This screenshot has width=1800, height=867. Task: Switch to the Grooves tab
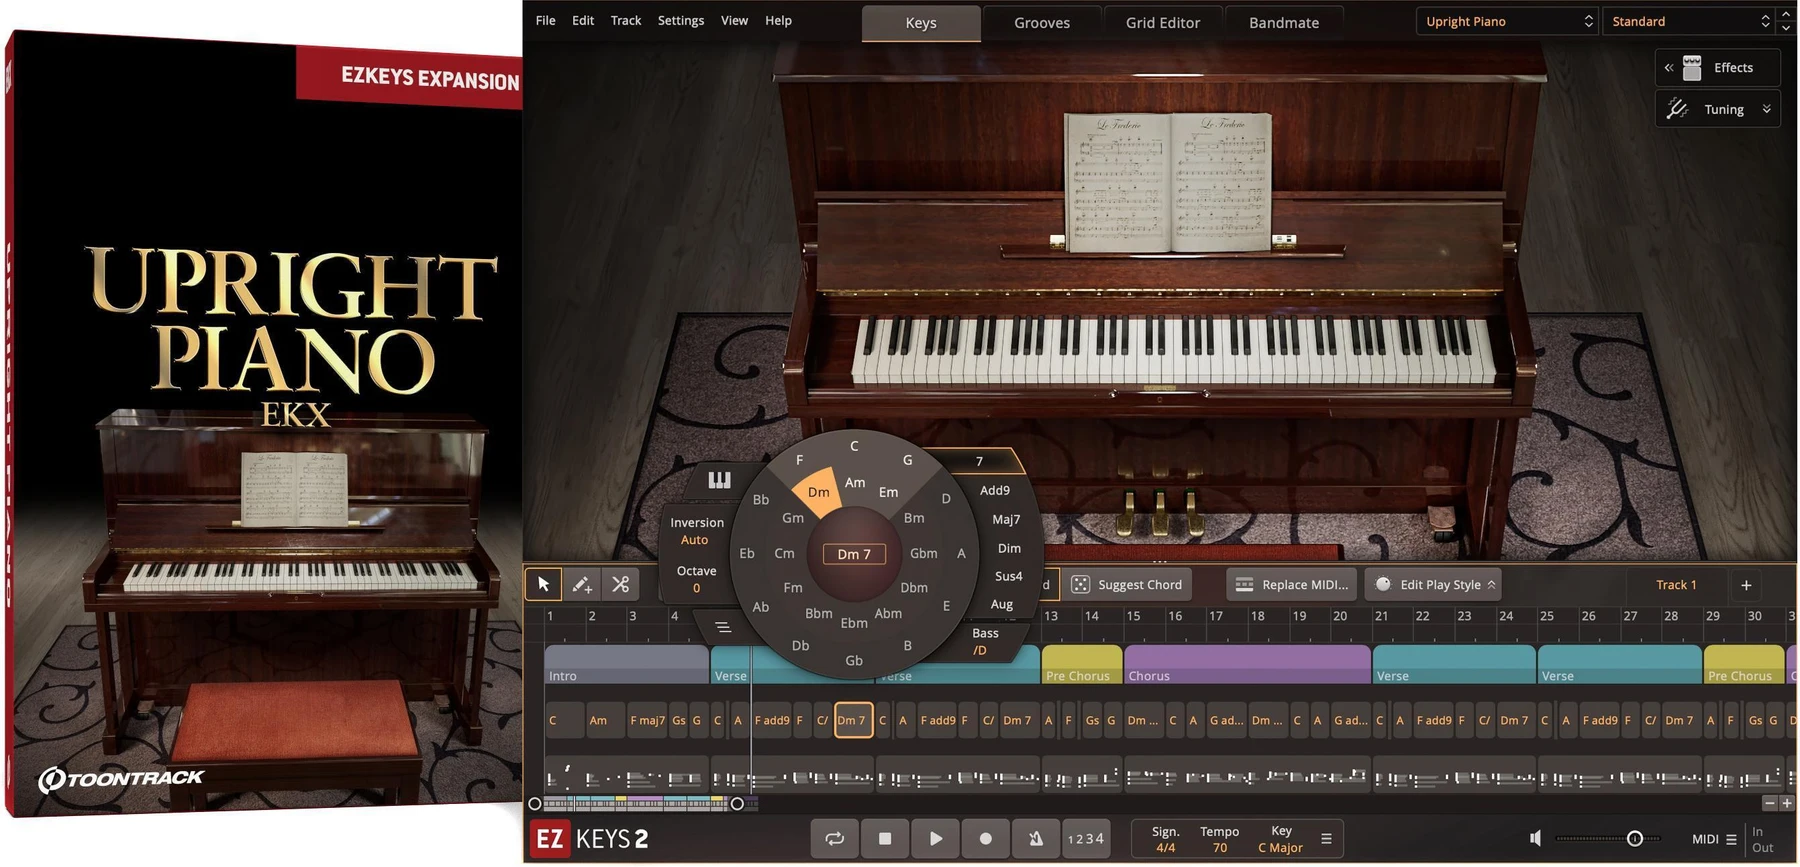1042,23
